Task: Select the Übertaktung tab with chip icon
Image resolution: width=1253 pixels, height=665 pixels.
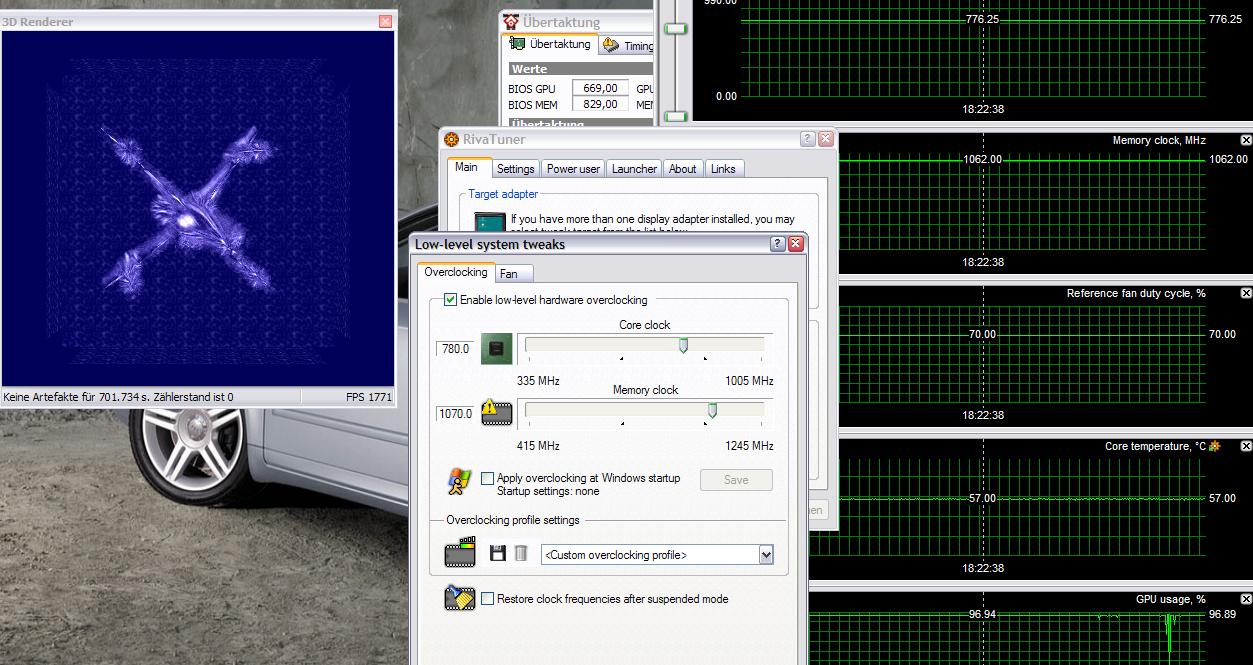Action: [550, 44]
